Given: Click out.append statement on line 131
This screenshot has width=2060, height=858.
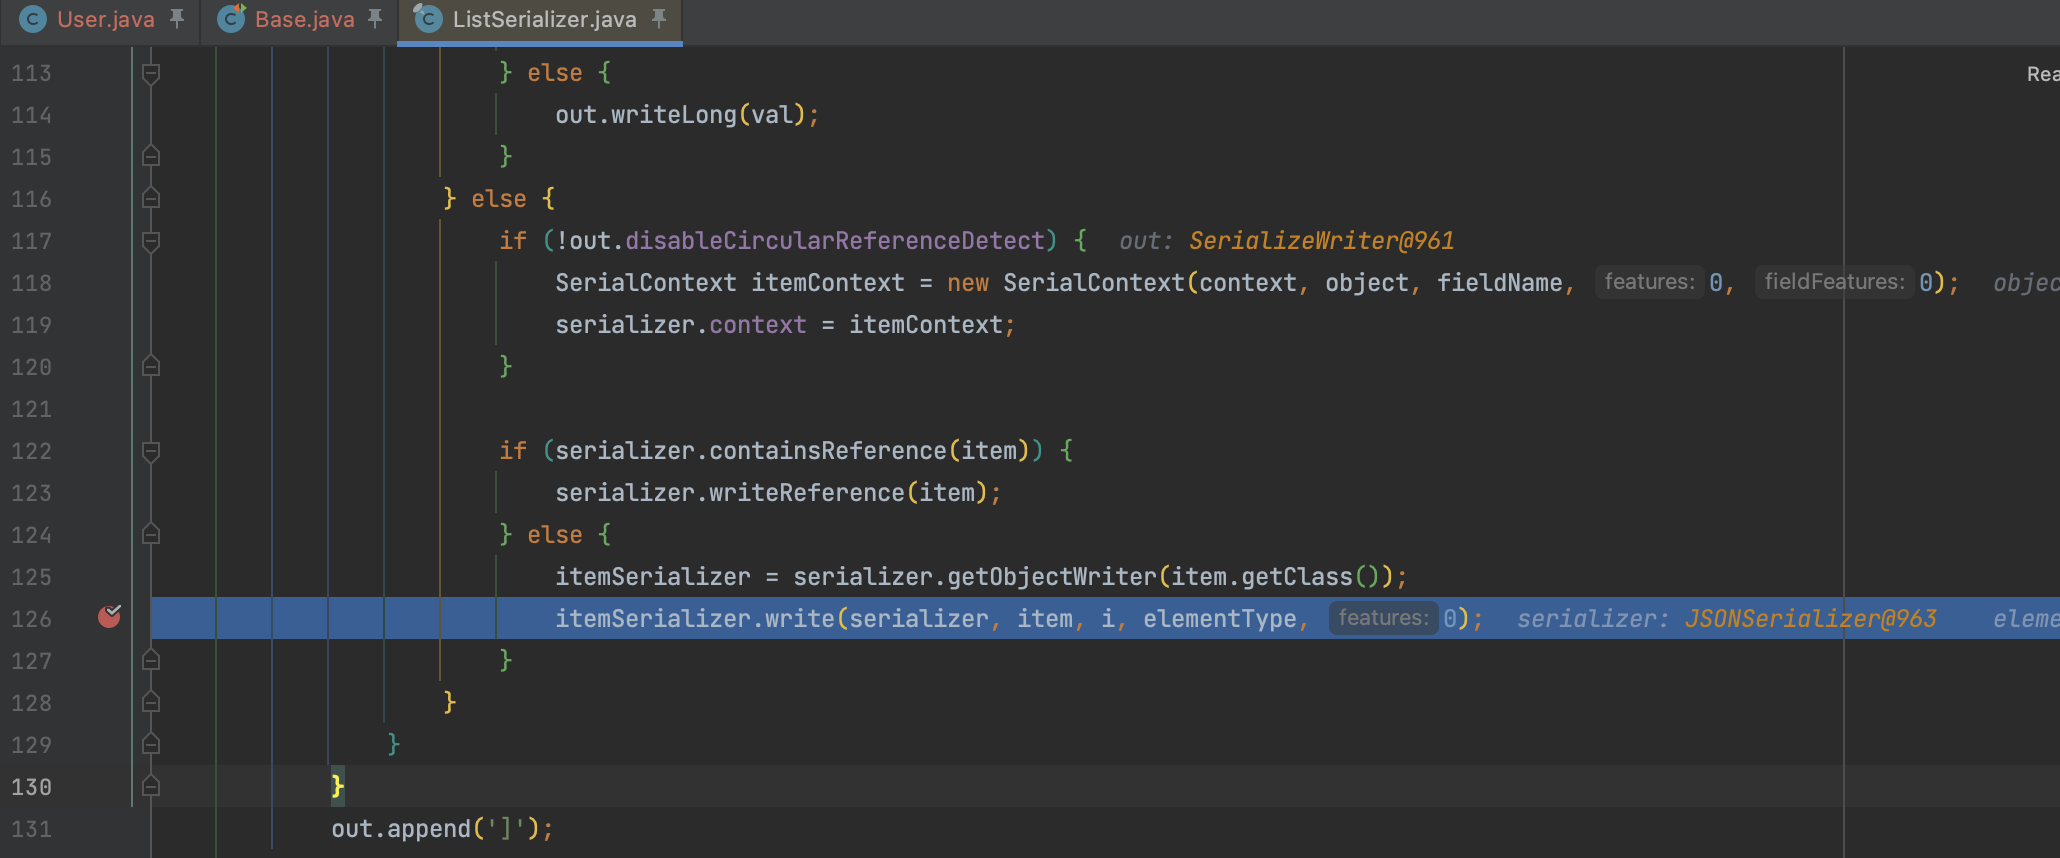Looking at the screenshot, I should coord(441,829).
